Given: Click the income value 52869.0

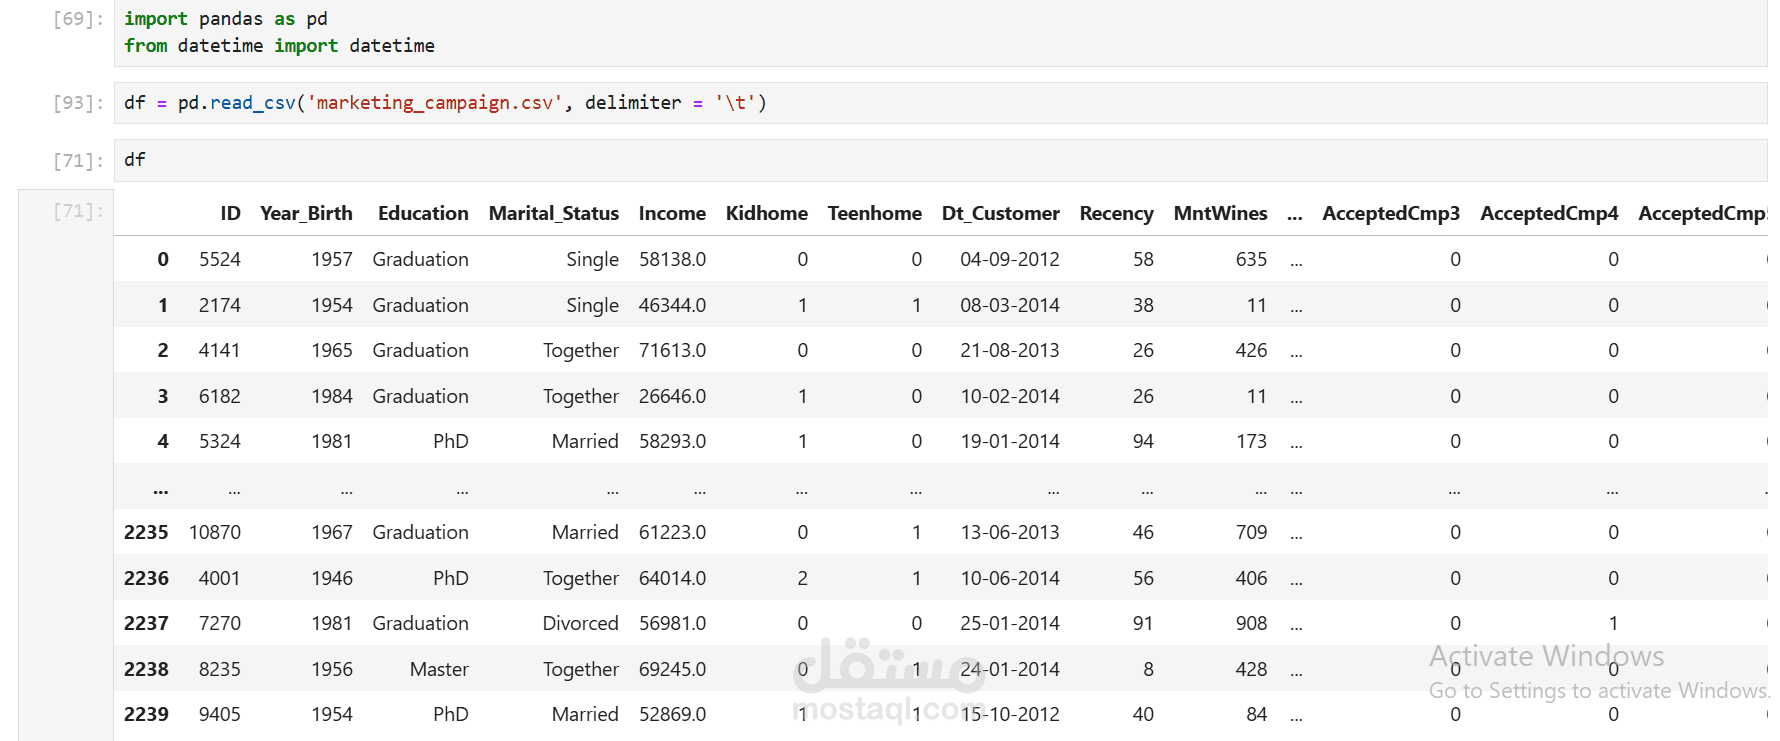Looking at the screenshot, I should 672,714.
